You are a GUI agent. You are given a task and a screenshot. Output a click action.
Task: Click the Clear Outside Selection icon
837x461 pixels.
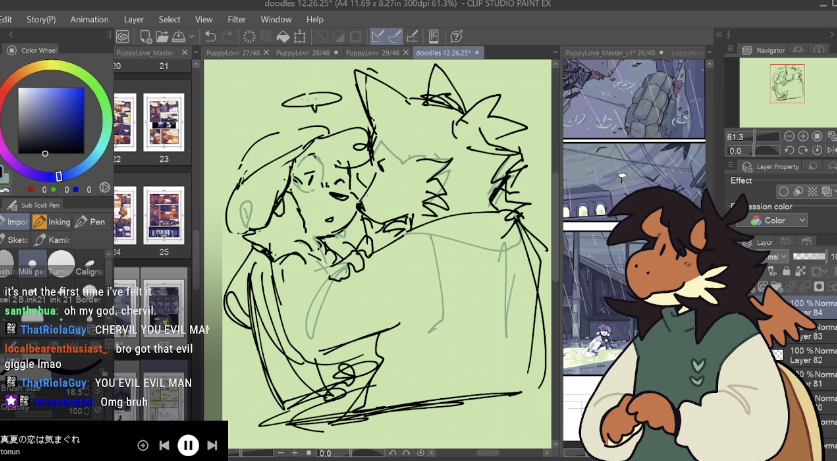tap(266, 36)
